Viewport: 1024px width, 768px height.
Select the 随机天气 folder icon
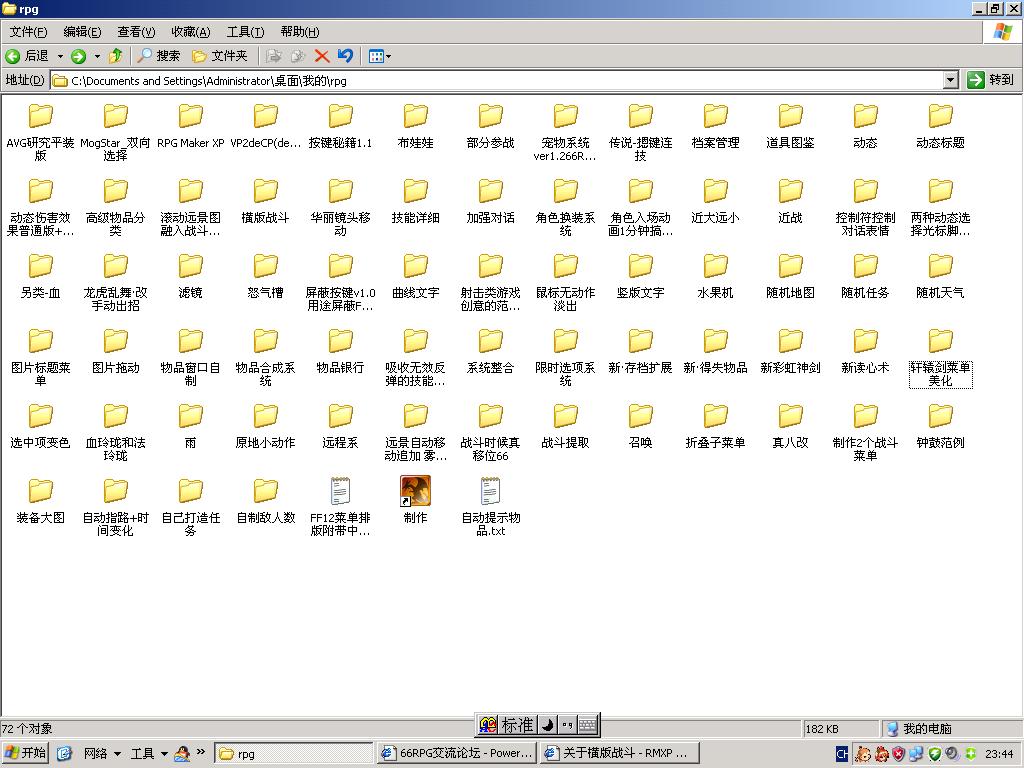click(x=940, y=266)
